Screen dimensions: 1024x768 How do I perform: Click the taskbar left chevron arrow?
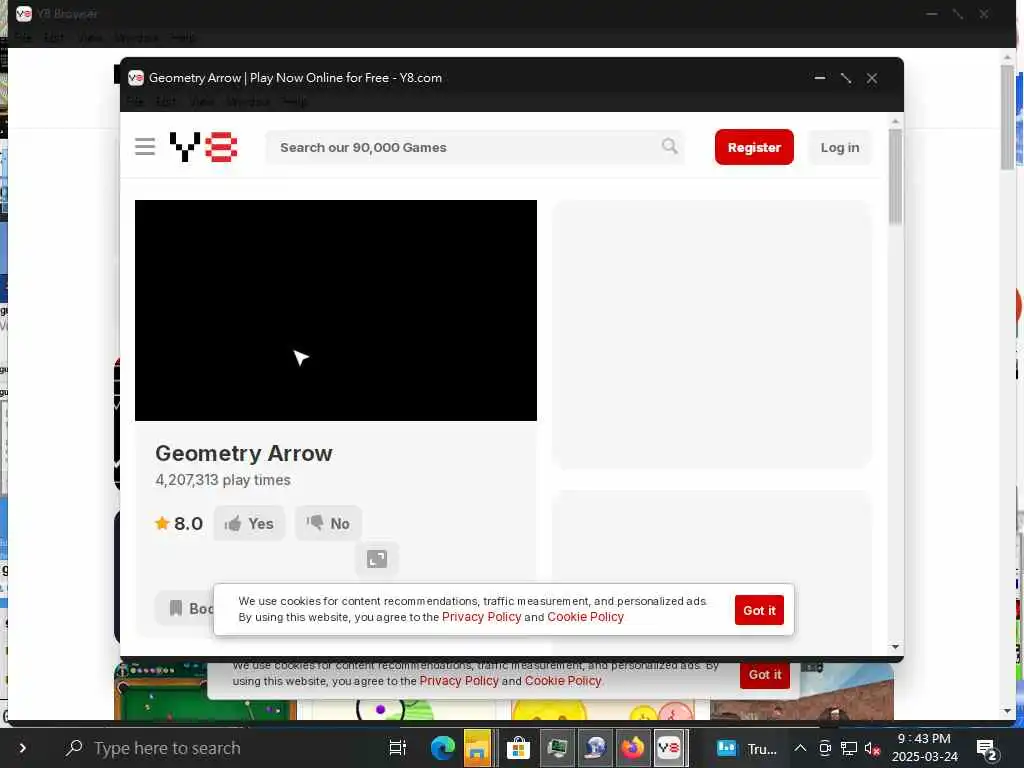(x=22, y=748)
